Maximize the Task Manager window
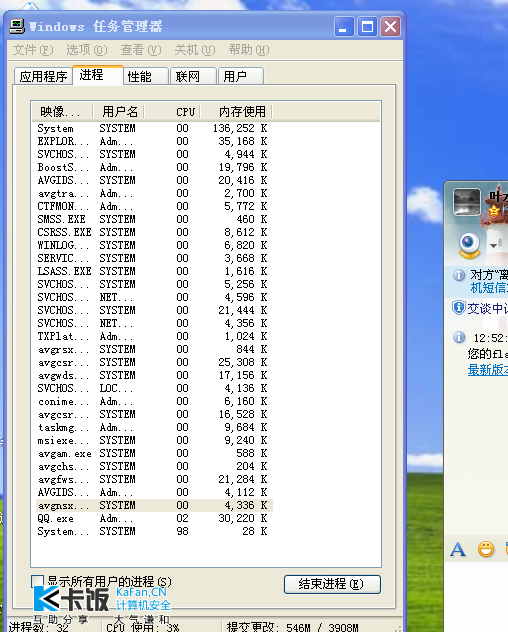 (367, 27)
